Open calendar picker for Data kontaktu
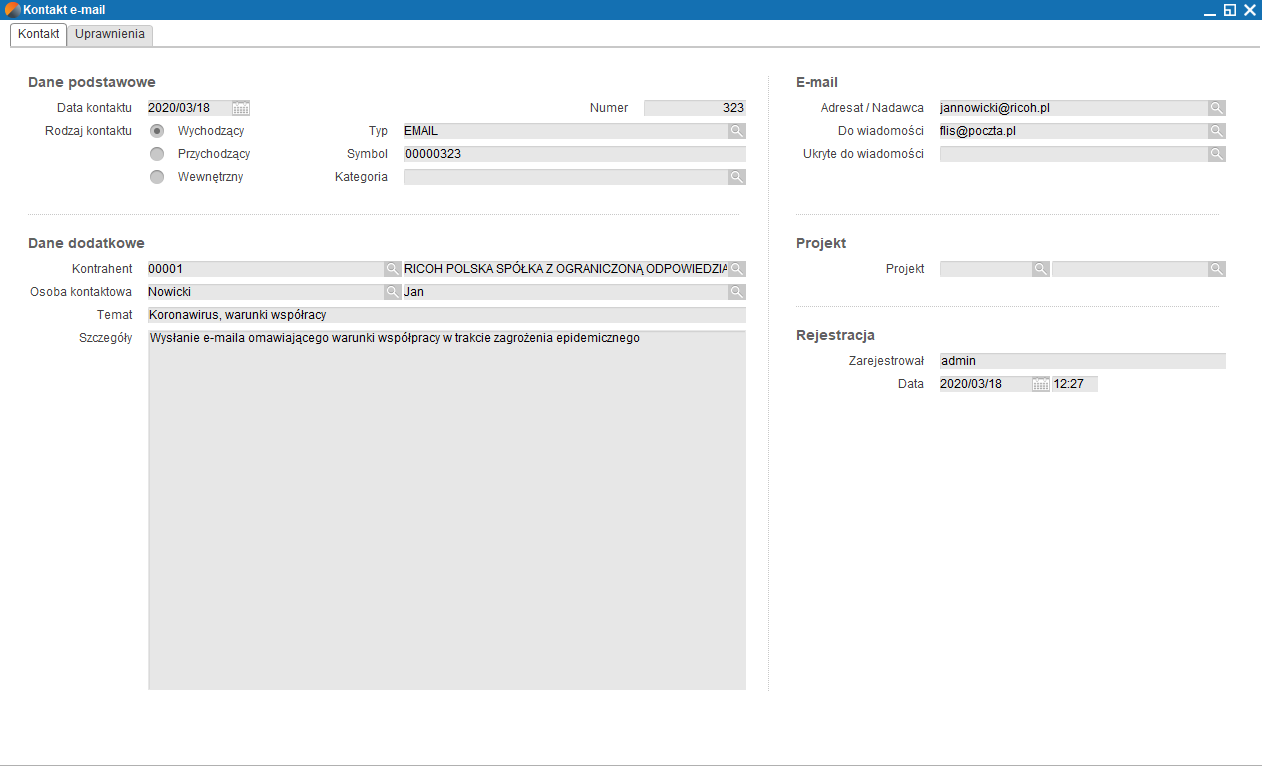Image resolution: width=1262 pixels, height=766 pixels. pyautogui.click(x=241, y=108)
